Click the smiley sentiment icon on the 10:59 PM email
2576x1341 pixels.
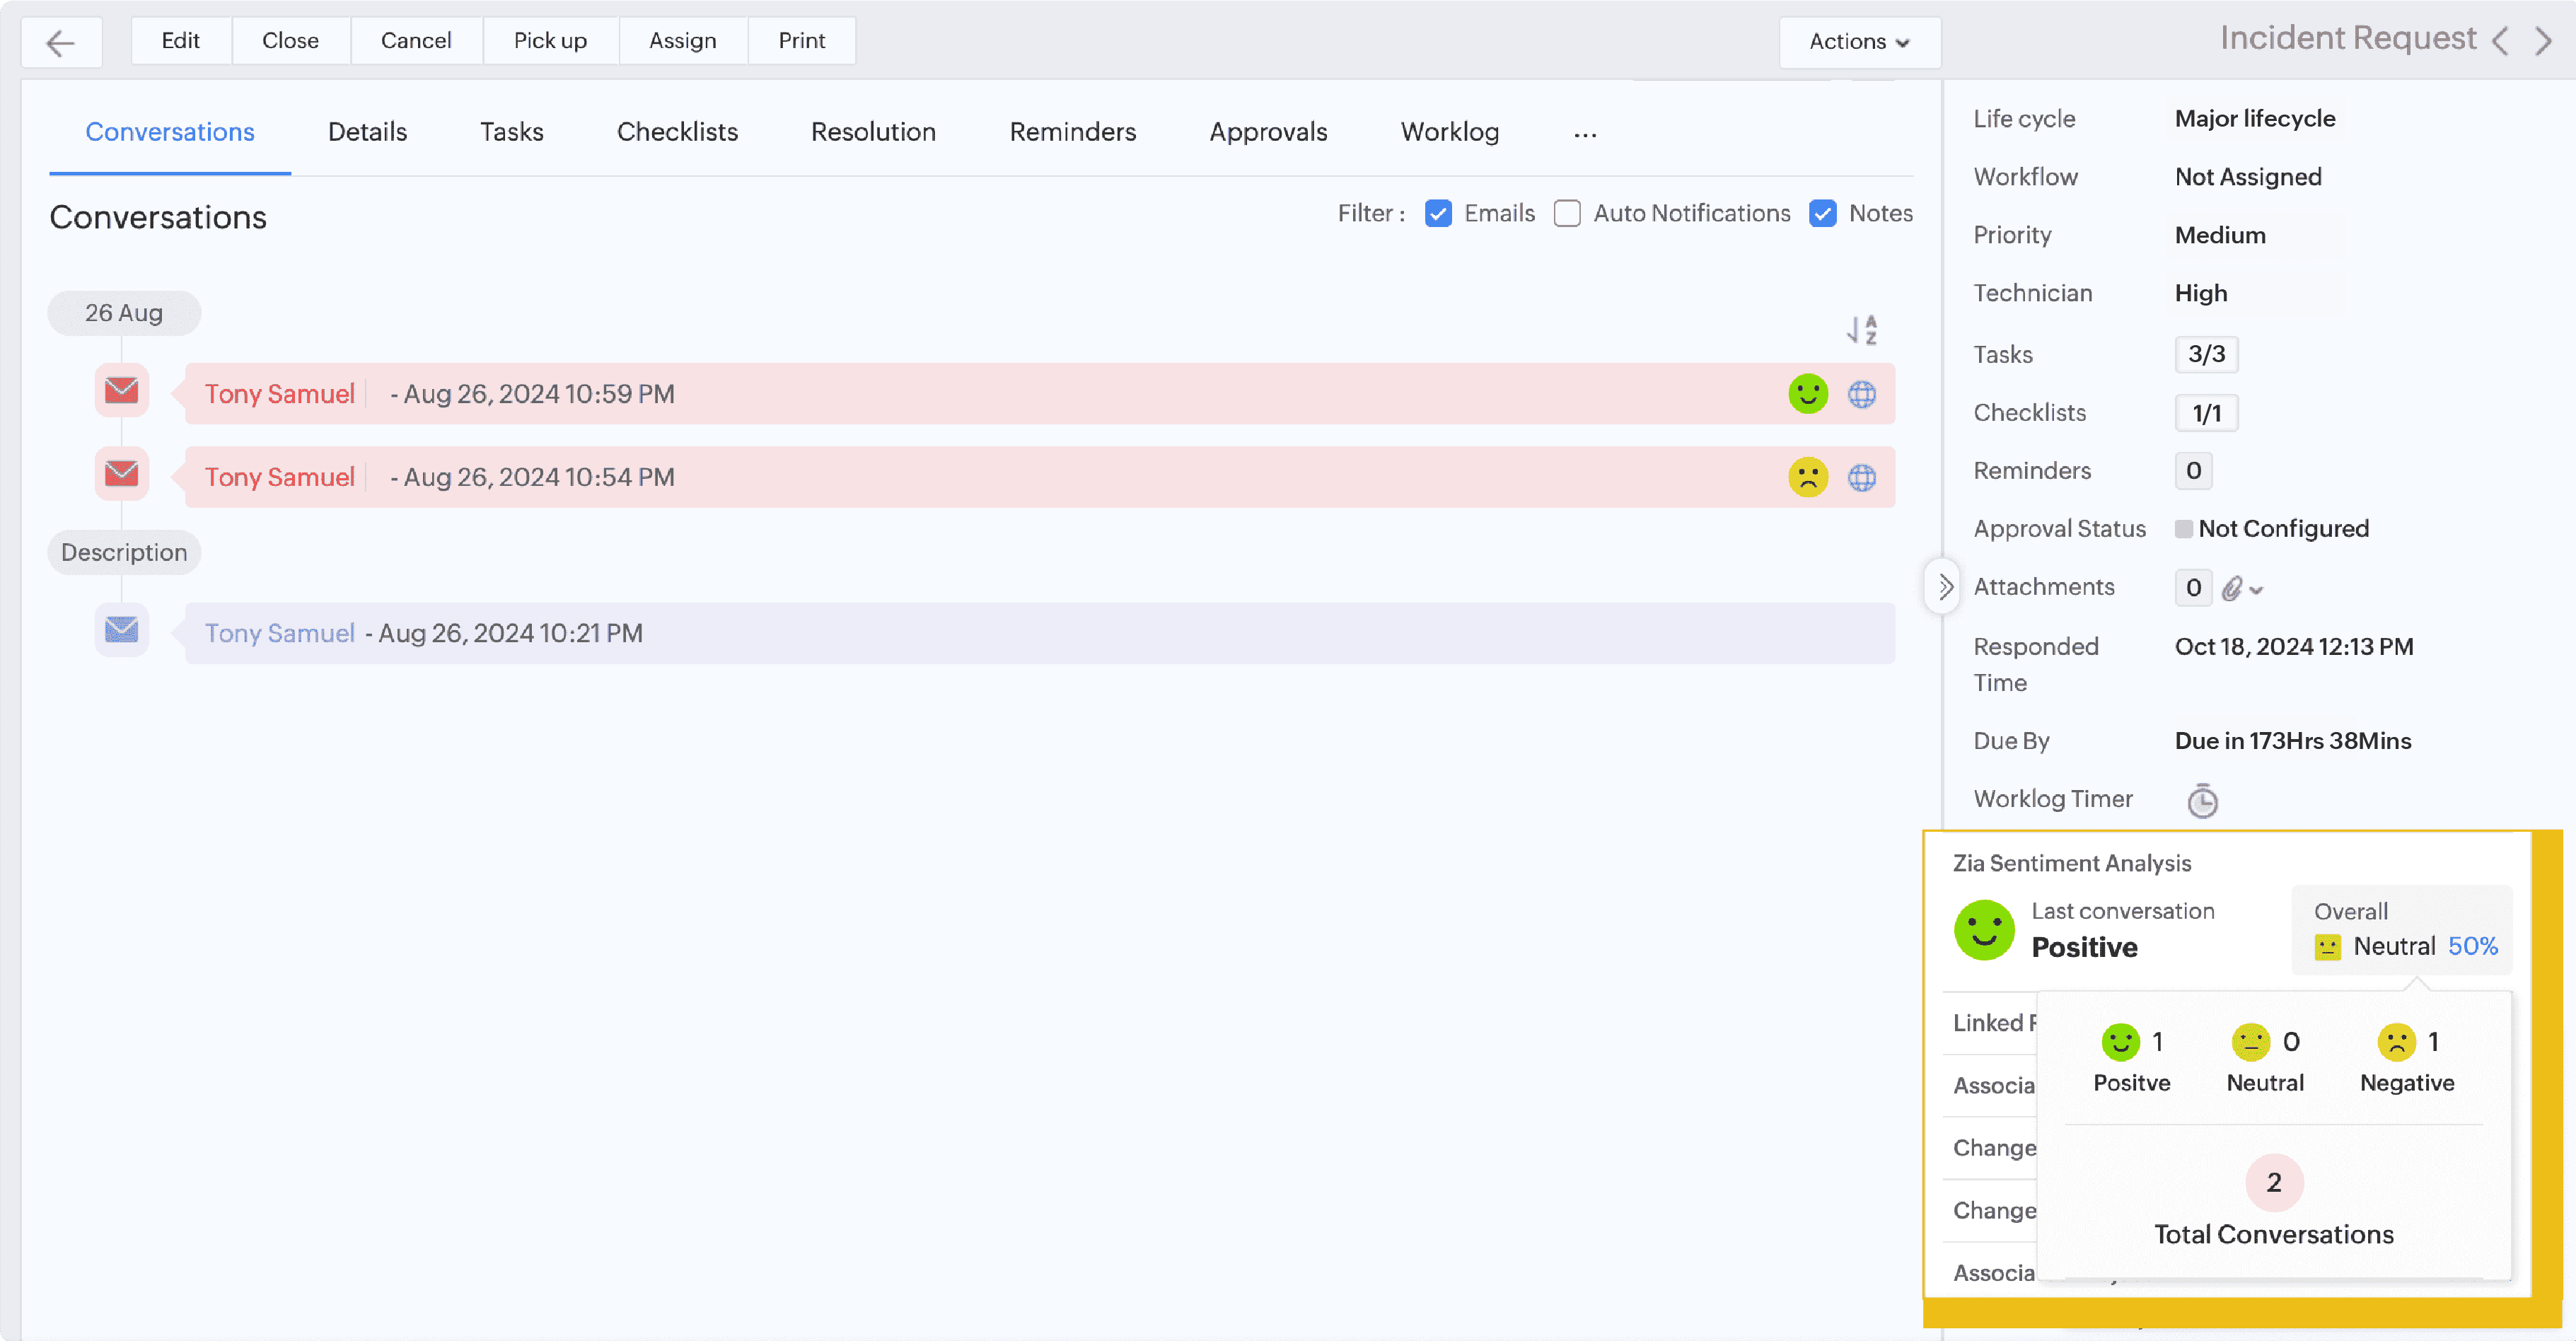[1807, 393]
